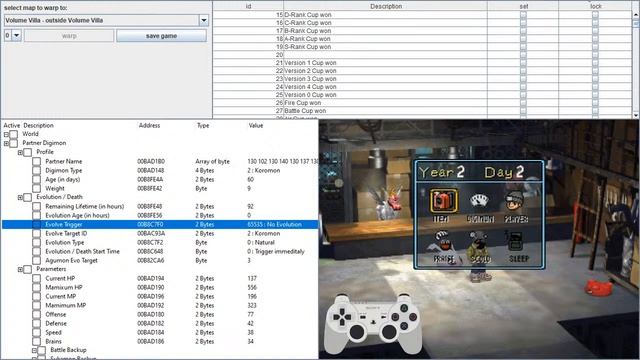Click the Current MP value 196
This screenshot has height=360, width=640.
(x=252, y=296)
